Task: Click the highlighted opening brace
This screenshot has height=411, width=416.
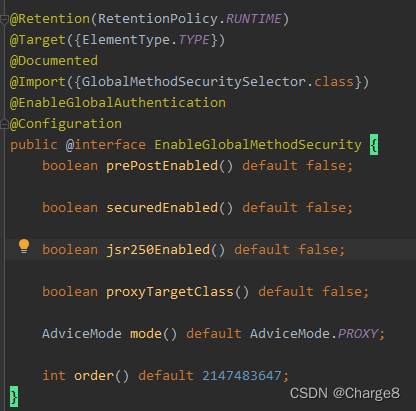Action: tap(374, 145)
